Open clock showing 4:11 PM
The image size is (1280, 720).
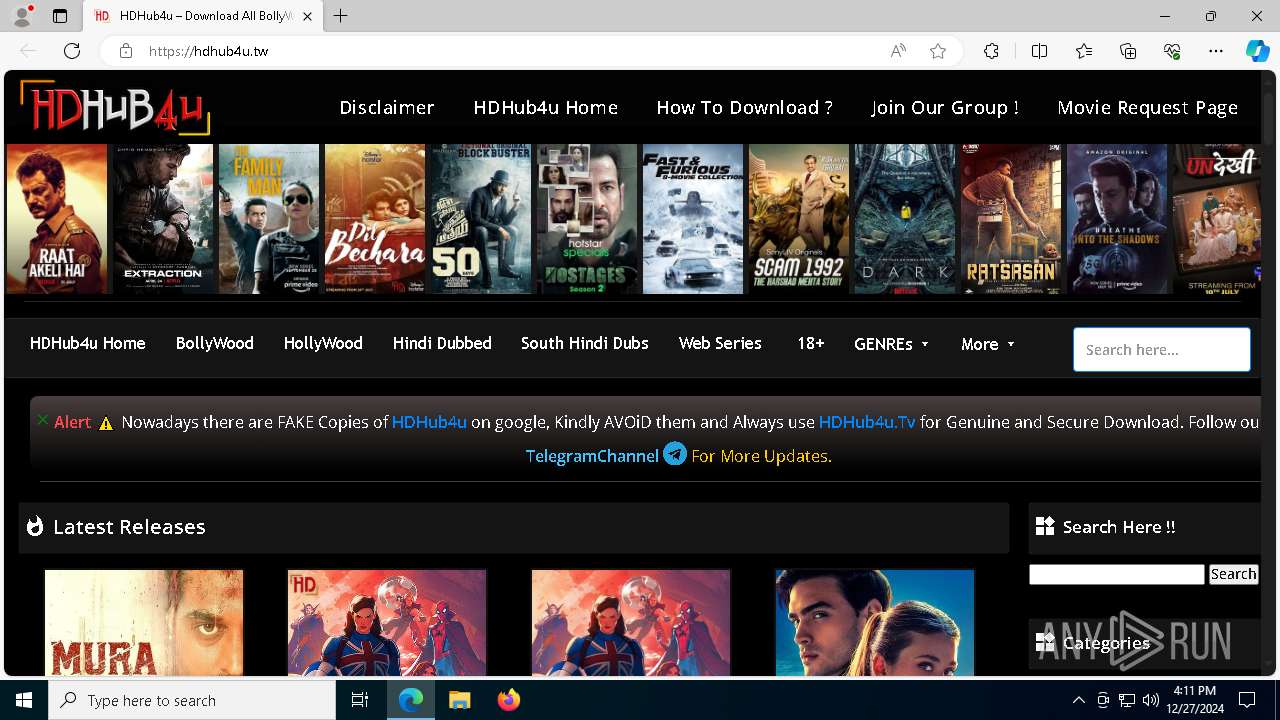pos(1194,700)
